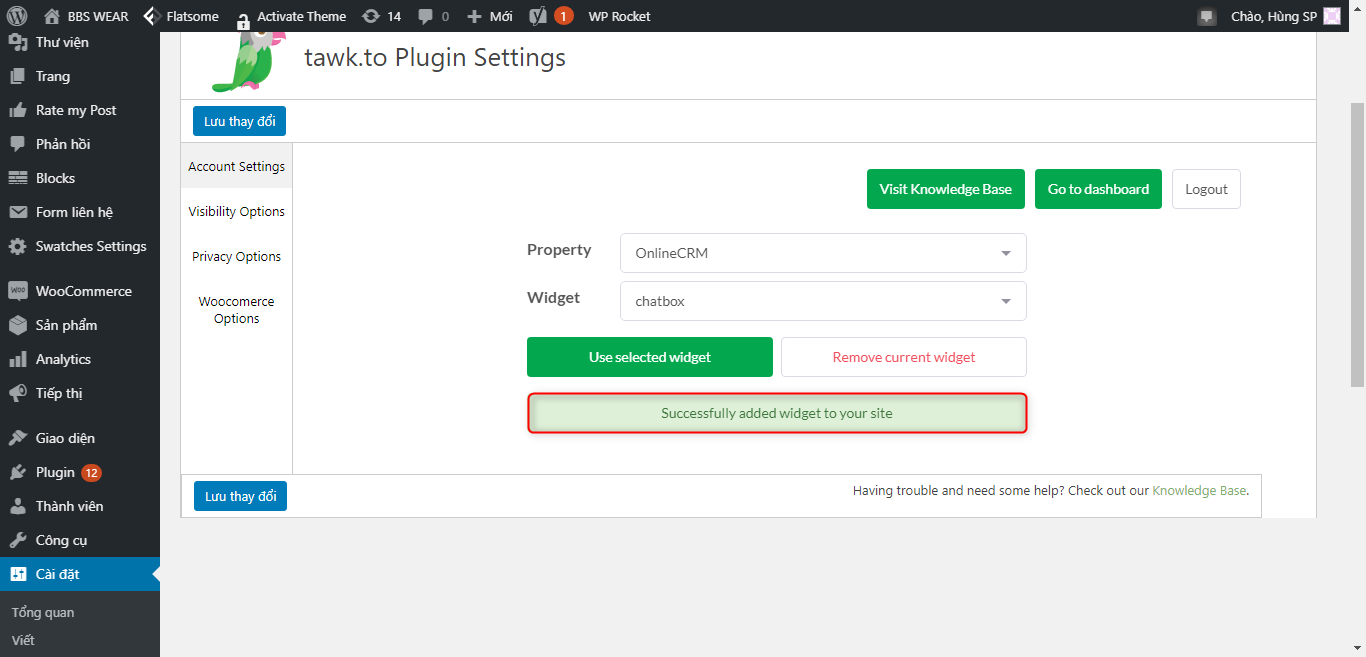
Task: Click the Swatches Settings gear icon
Action: pyautogui.click(x=18, y=246)
